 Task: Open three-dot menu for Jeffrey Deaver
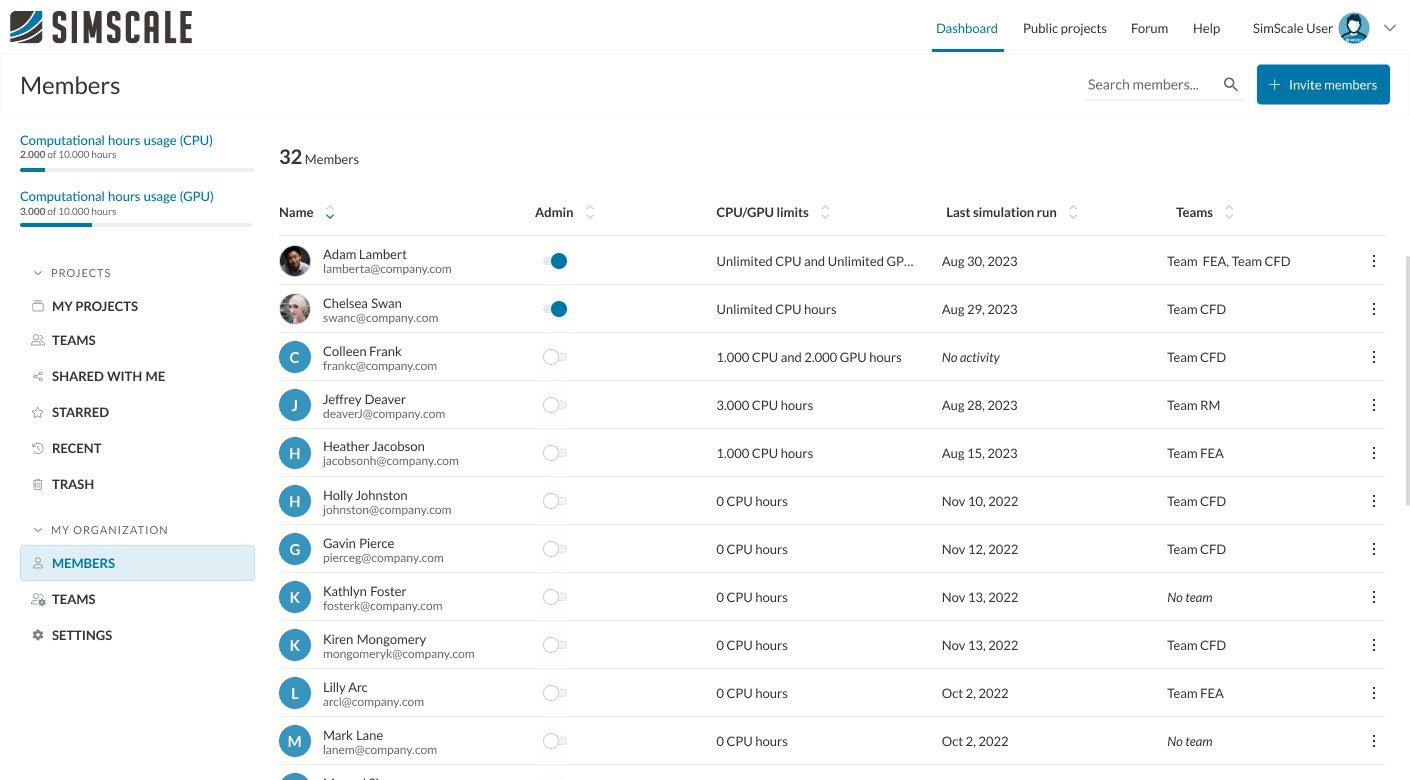[x=1374, y=405]
